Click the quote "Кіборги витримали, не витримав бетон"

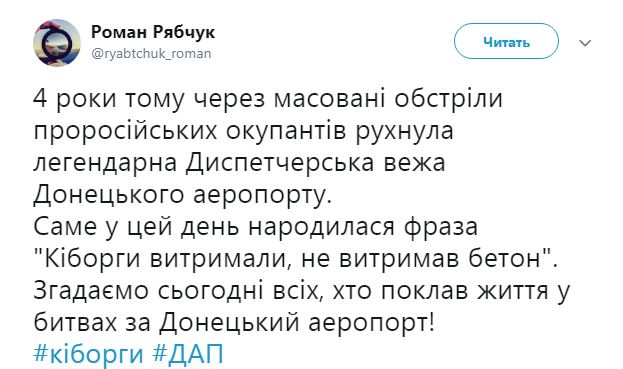point(296,258)
